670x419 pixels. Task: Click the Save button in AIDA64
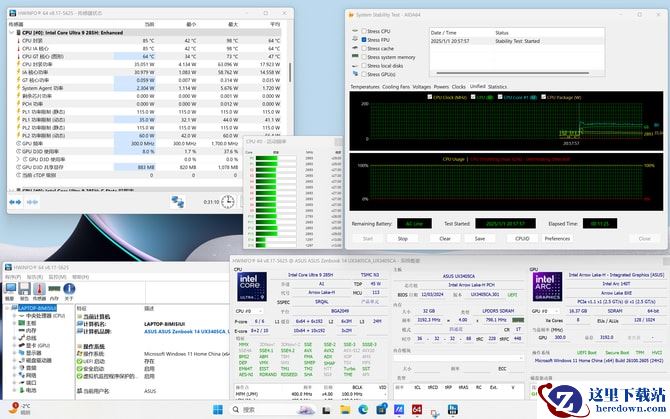tap(480, 238)
